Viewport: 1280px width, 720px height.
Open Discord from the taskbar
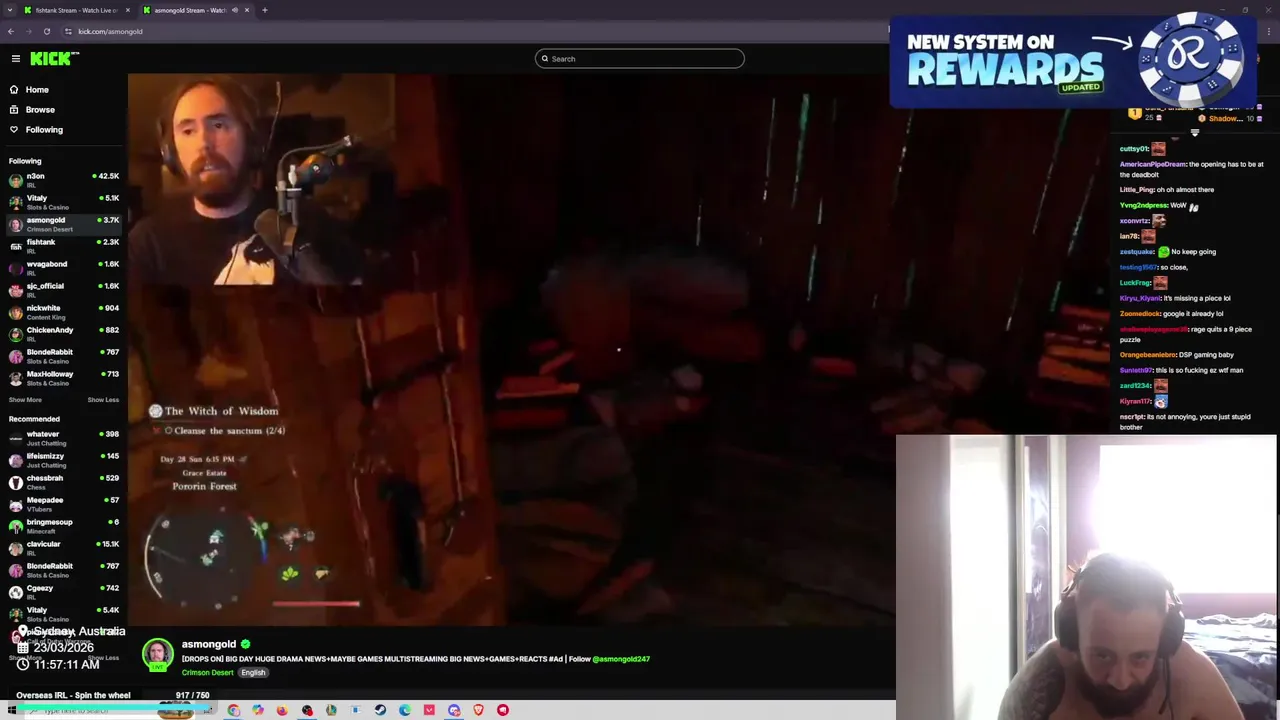pyautogui.click(x=454, y=710)
